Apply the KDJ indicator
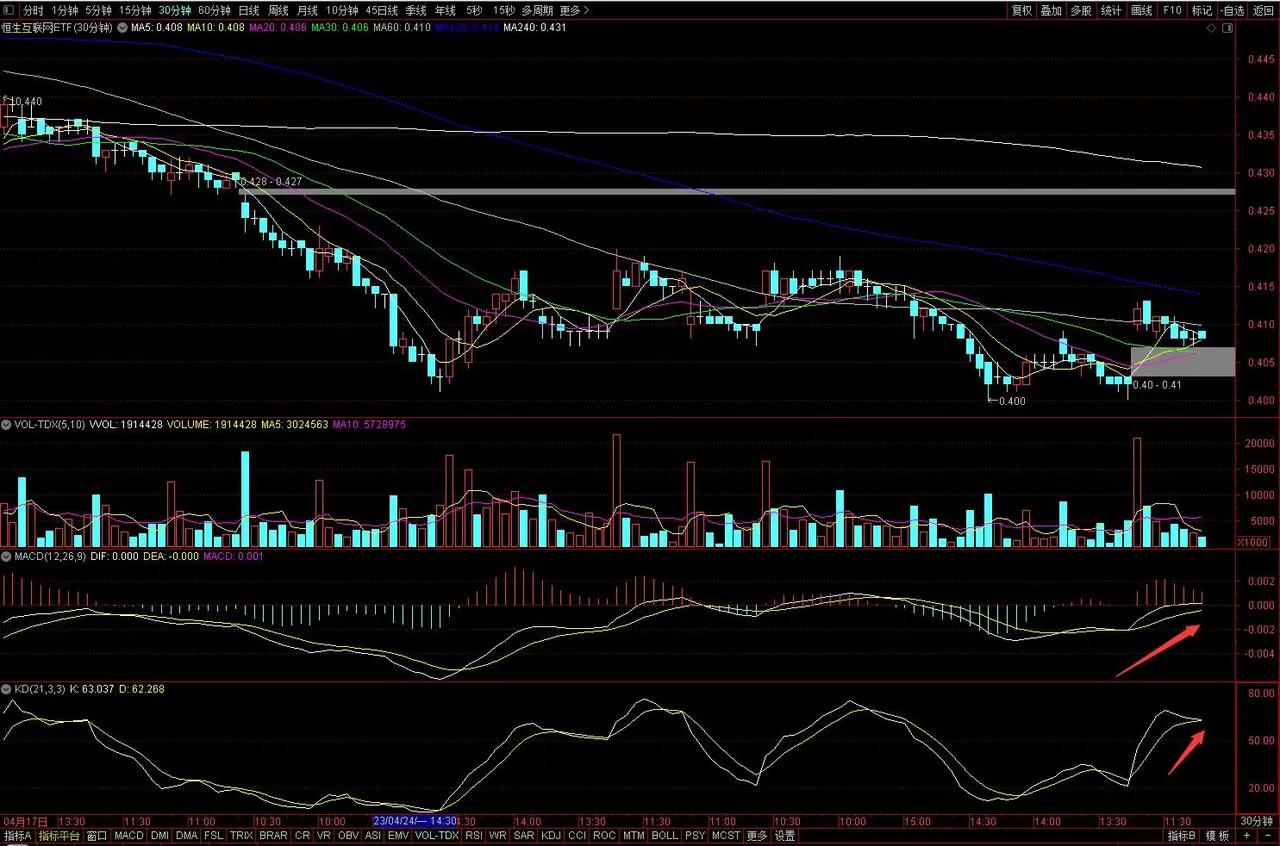The width and height of the screenshot is (1280, 846). (552, 835)
